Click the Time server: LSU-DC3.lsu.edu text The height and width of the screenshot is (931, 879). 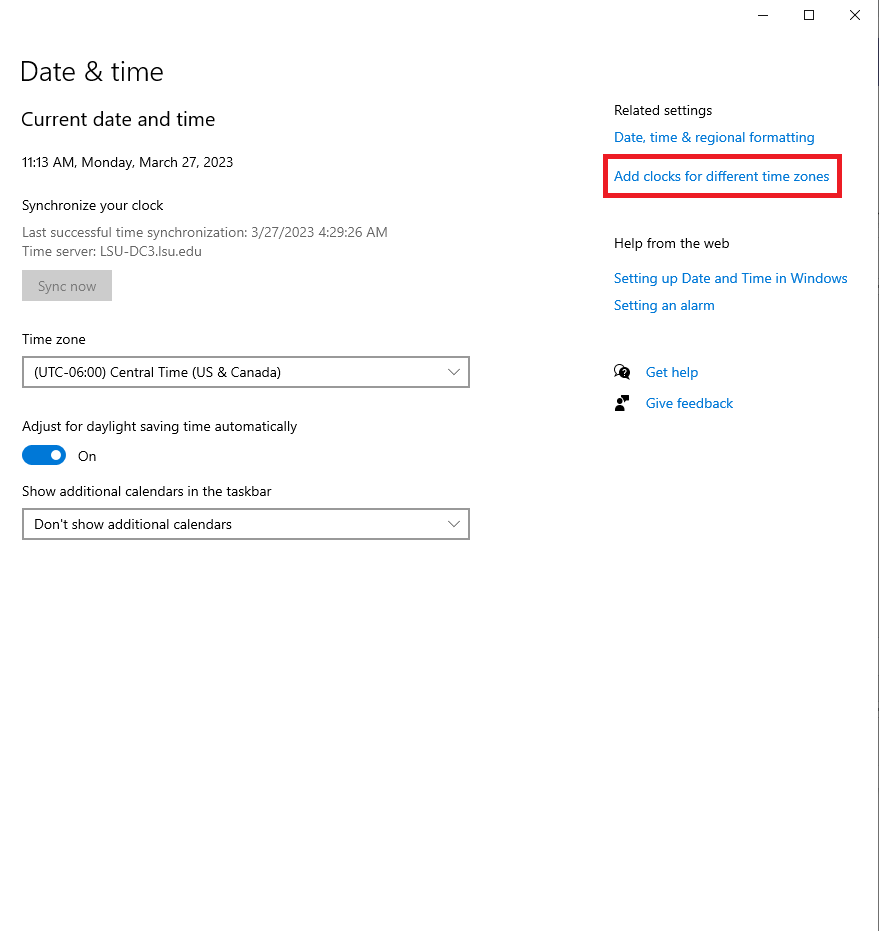tap(112, 251)
